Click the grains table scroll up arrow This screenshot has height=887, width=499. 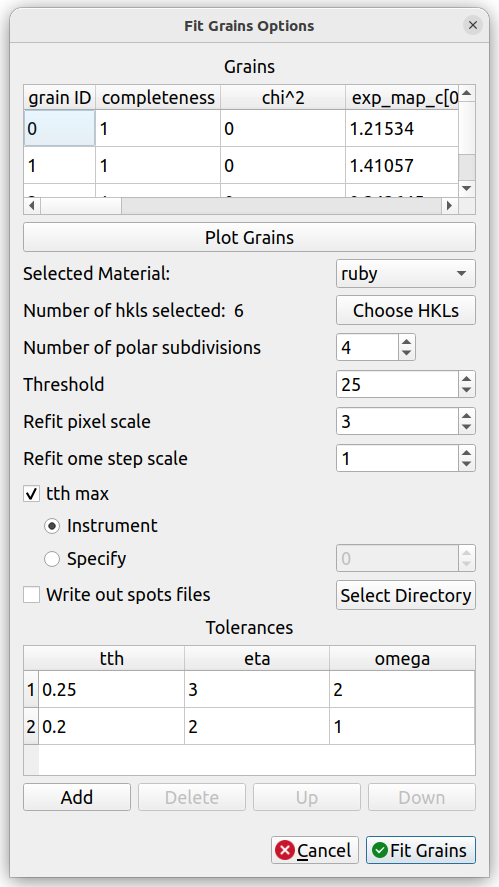click(x=467, y=93)
